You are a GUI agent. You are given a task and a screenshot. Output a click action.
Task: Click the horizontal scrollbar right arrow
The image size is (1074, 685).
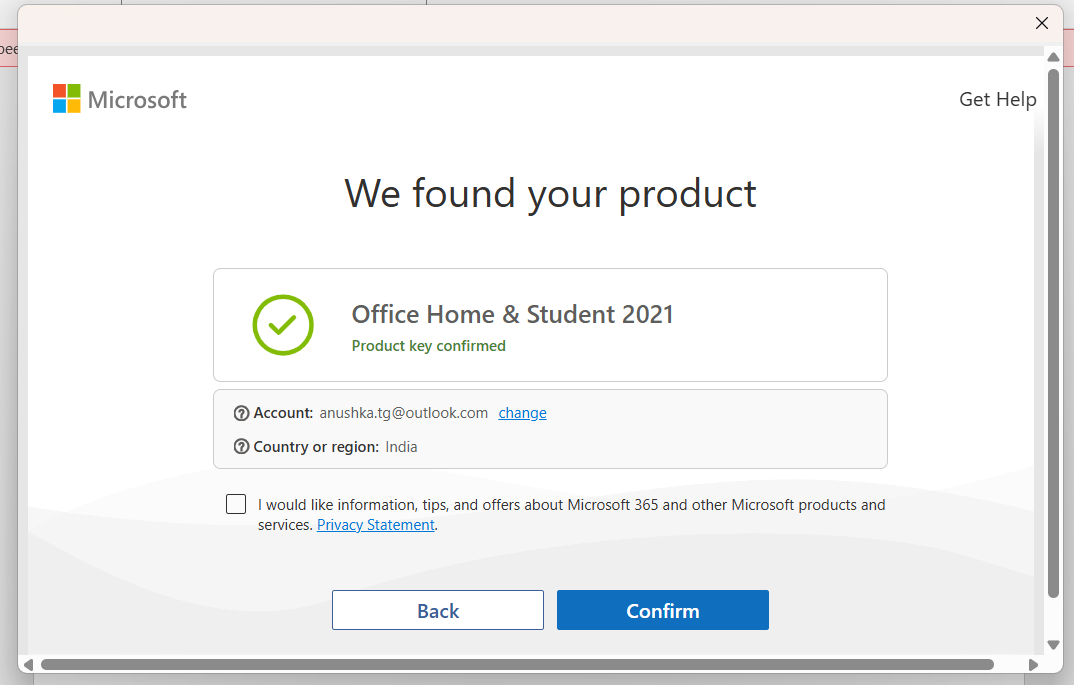coord(1033,664)
